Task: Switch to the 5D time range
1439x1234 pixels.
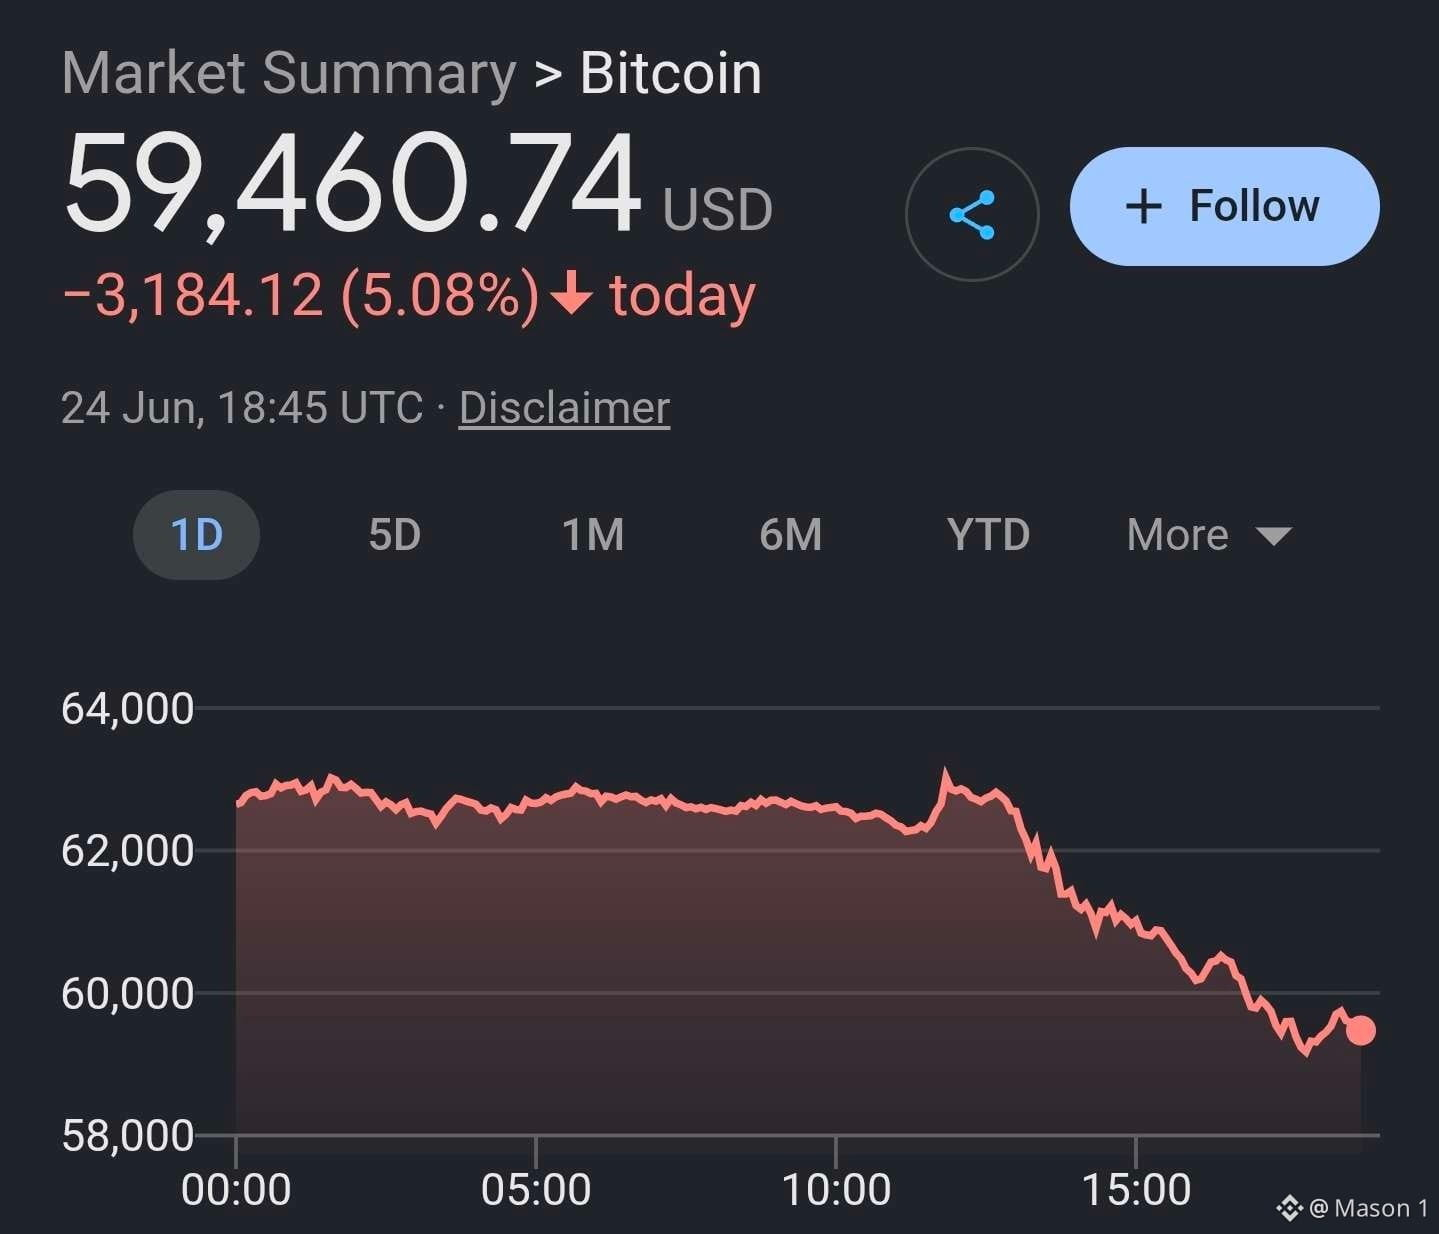Action: pyautogui.click(x=395, y=535)
